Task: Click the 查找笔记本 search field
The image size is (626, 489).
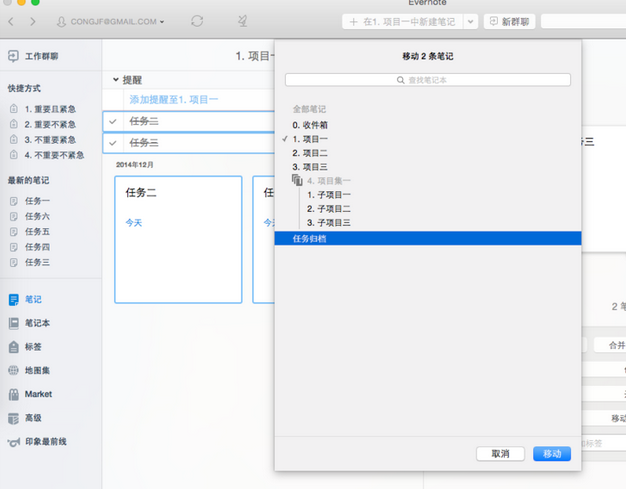Action: 428,80
